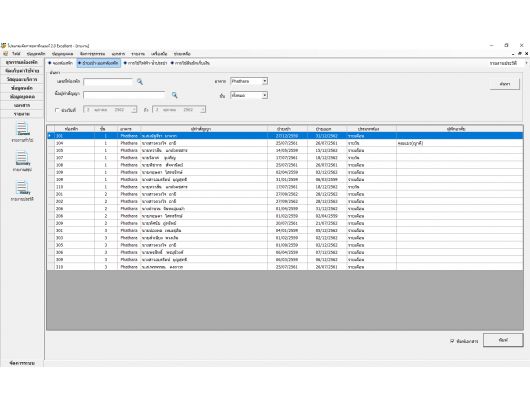Open the start date picker dropdown arrow

[x=134, y=110]
